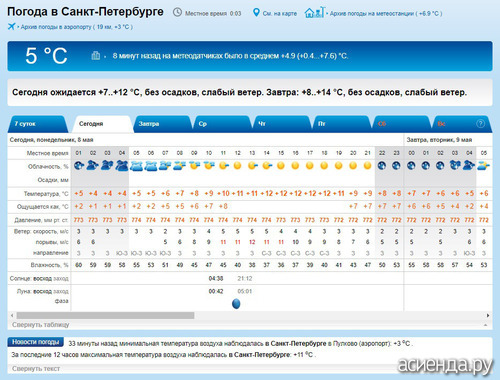Click the sun icon for hour 12

(x=237, y=165)
